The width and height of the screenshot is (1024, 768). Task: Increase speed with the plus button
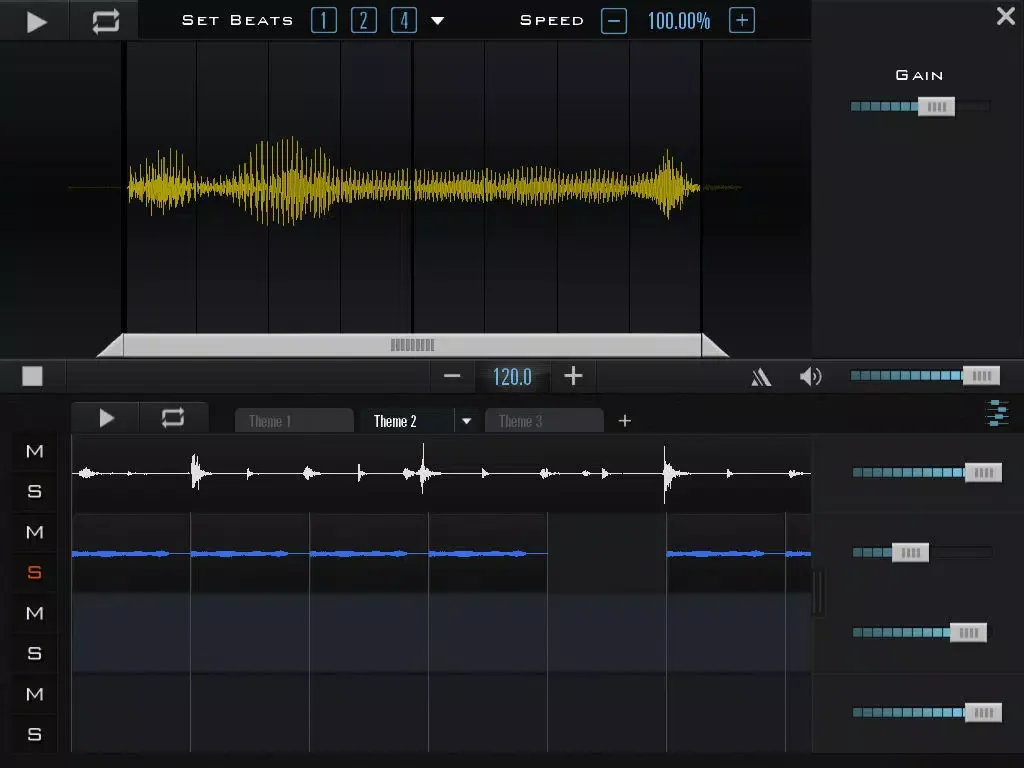tap(742, 20)
